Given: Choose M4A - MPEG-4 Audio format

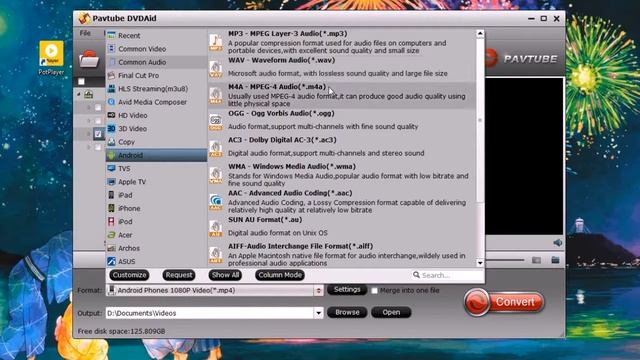Looking at the screenshot, I should point(342,95).
